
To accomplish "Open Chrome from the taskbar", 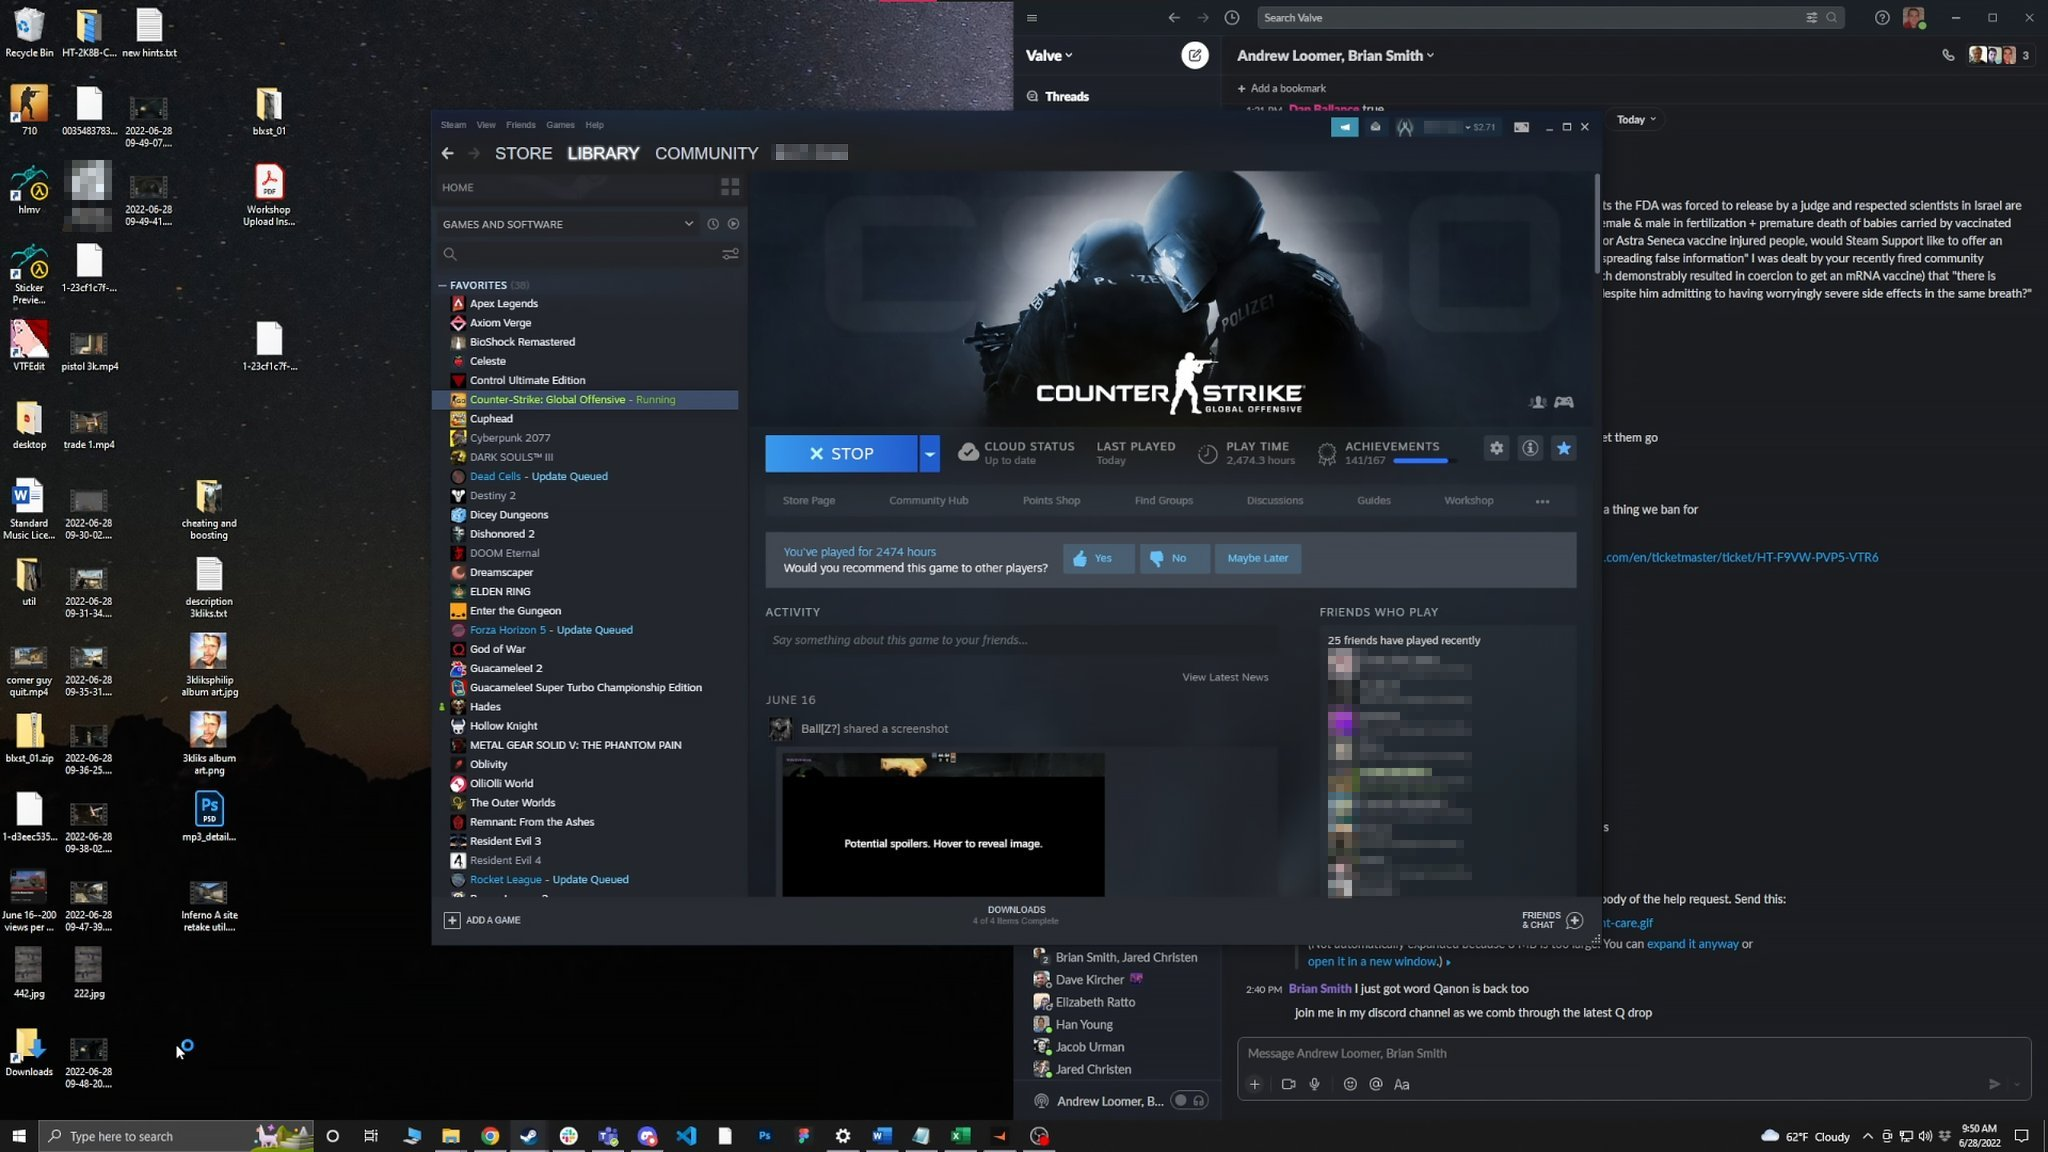I will point(490,1136).
